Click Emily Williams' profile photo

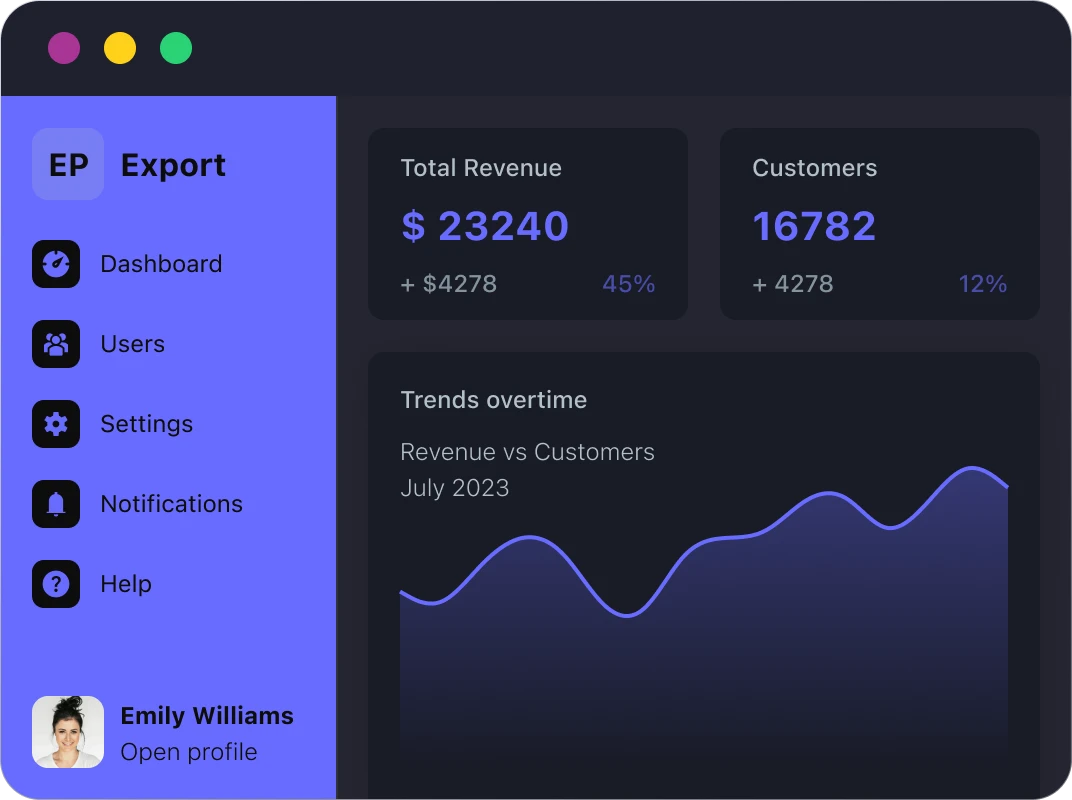pyautogui.click(x=68, y=732)
